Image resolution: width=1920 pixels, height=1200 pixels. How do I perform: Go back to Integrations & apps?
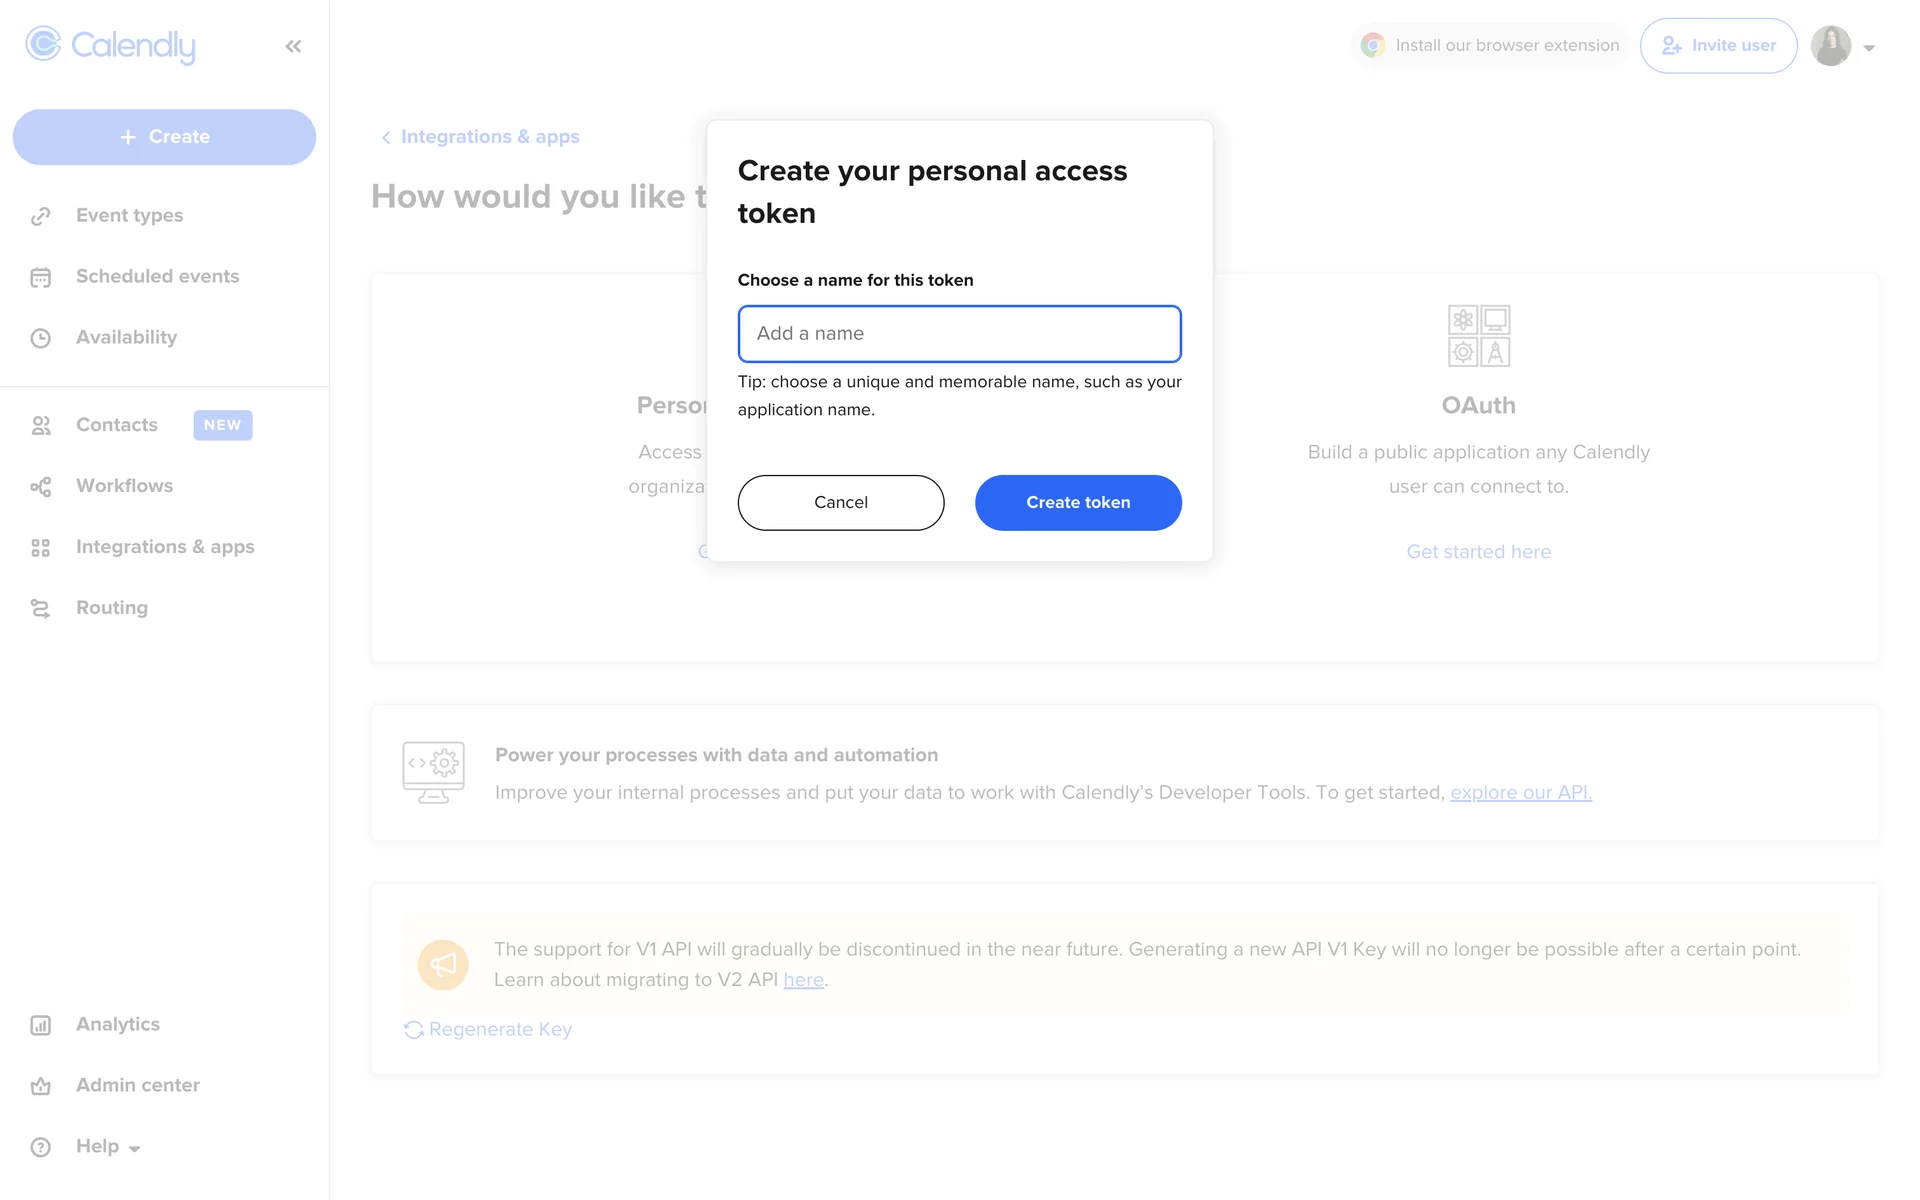480,137
